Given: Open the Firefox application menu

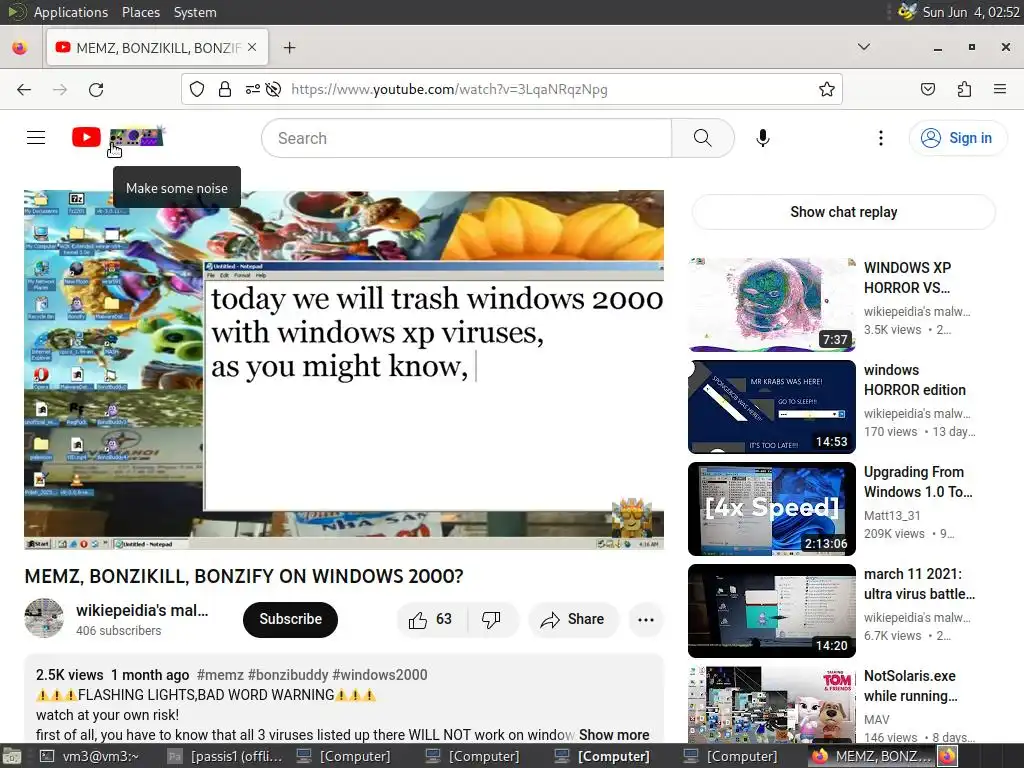Looking at the screenshot, I should [999, 89].
